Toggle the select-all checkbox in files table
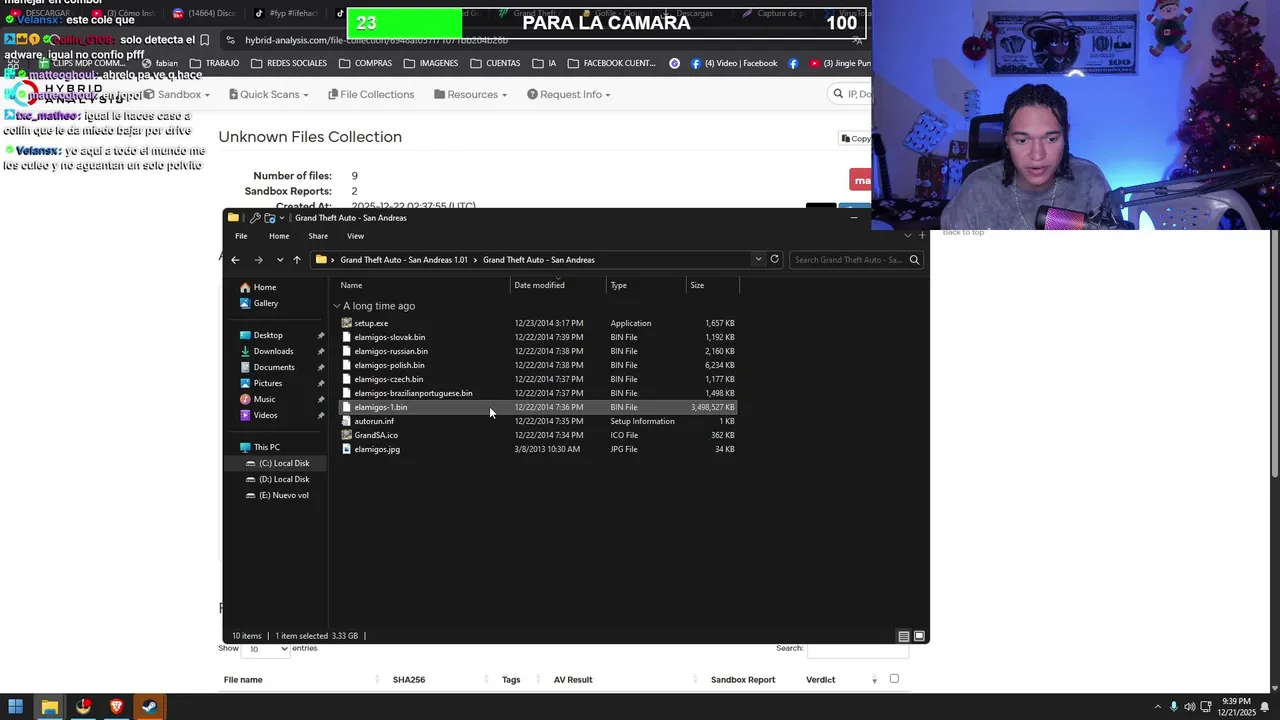Screen dimensions: 1280x720 (x=894, y=679)
